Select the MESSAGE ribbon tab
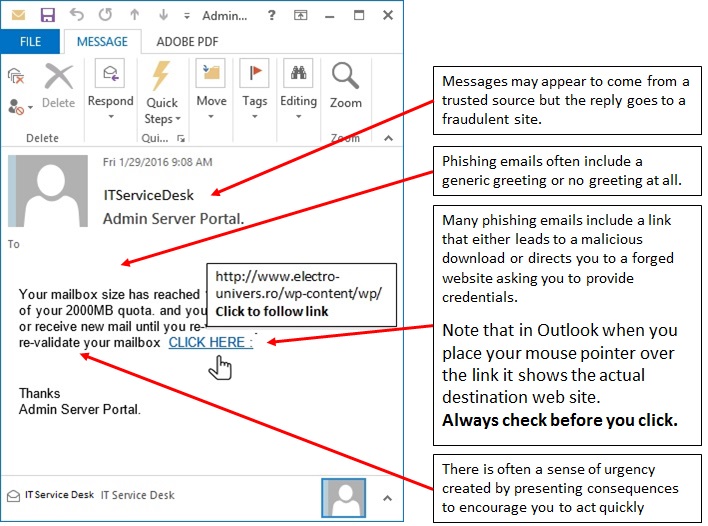This screenshot has width=708, height=526. (x=102, y=42)
